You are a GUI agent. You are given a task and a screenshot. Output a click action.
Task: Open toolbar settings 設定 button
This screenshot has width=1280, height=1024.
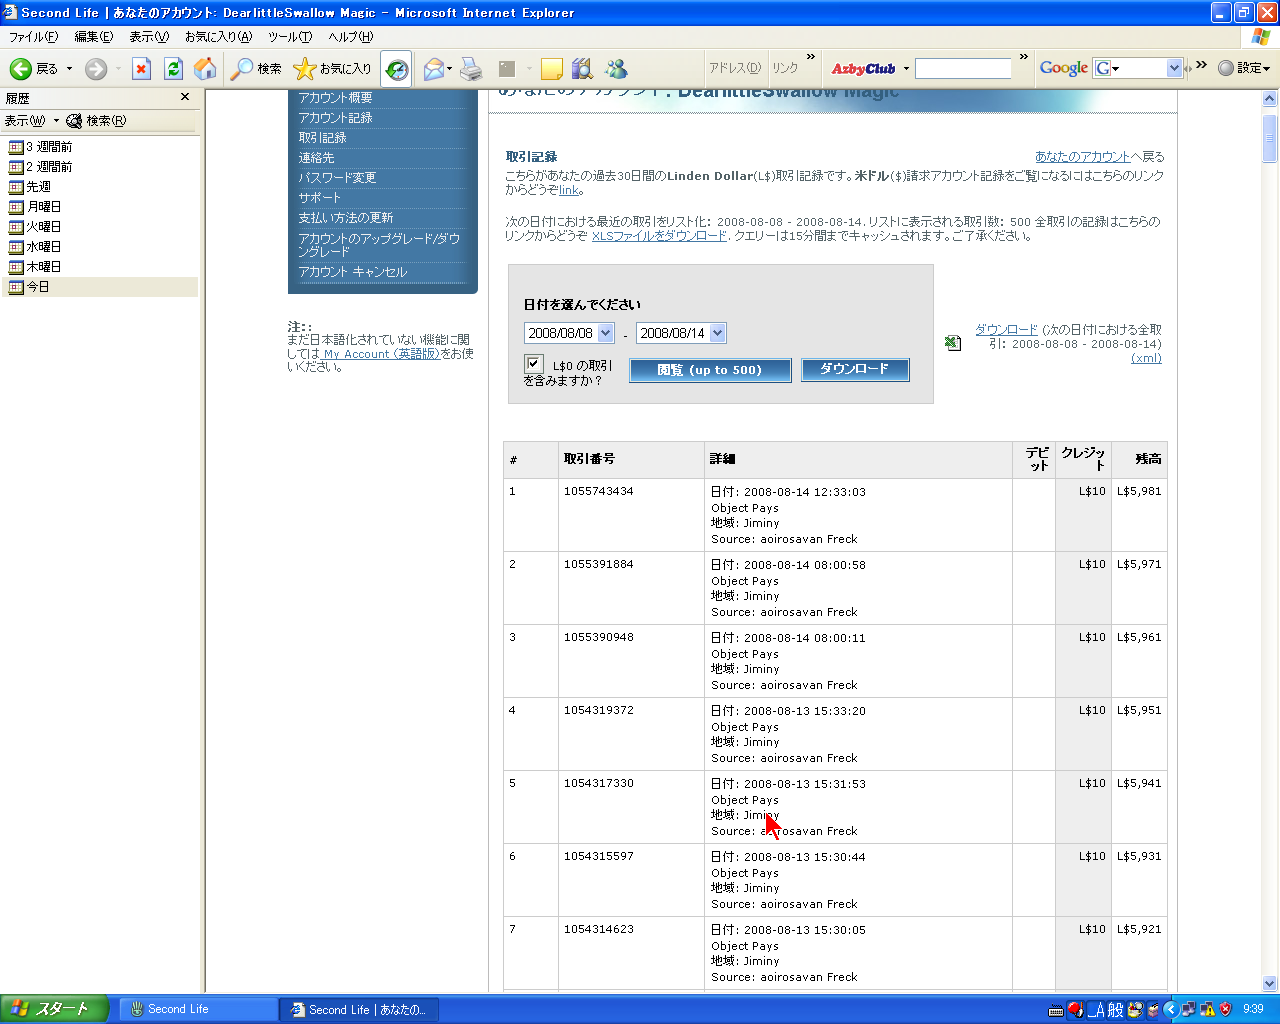[x=1244, y=68]
